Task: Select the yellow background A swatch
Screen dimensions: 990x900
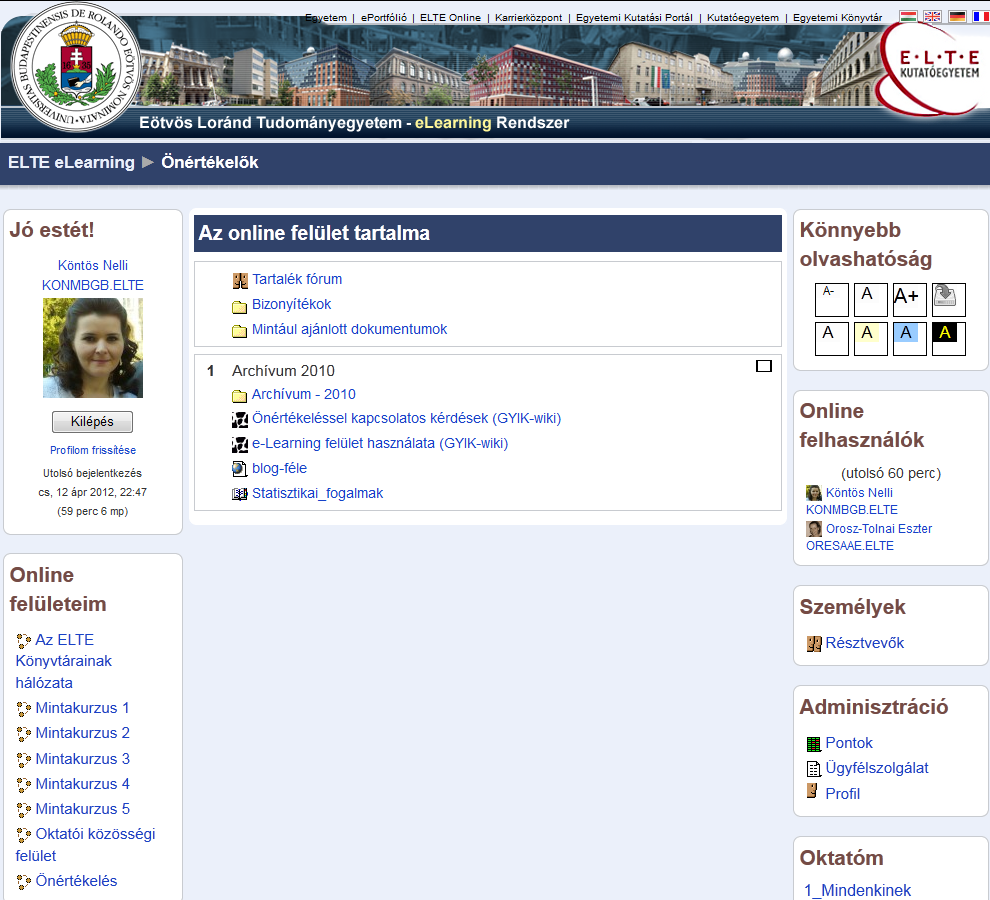Action: point(871,339)
